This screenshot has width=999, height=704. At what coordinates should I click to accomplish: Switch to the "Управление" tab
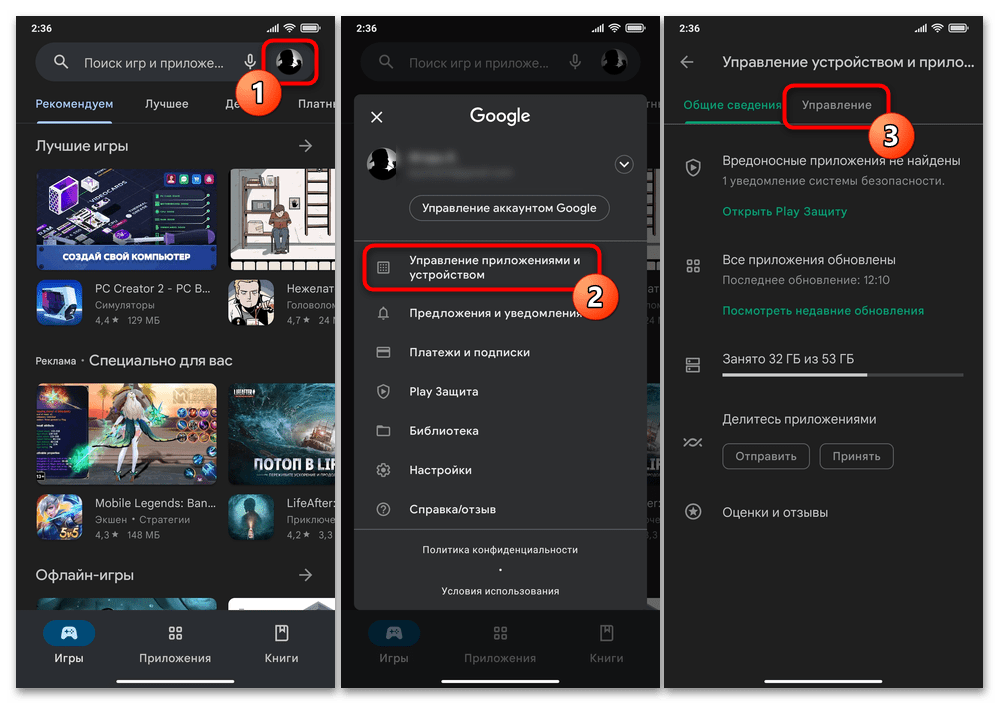pyautogui.click(x=837, y=105)
